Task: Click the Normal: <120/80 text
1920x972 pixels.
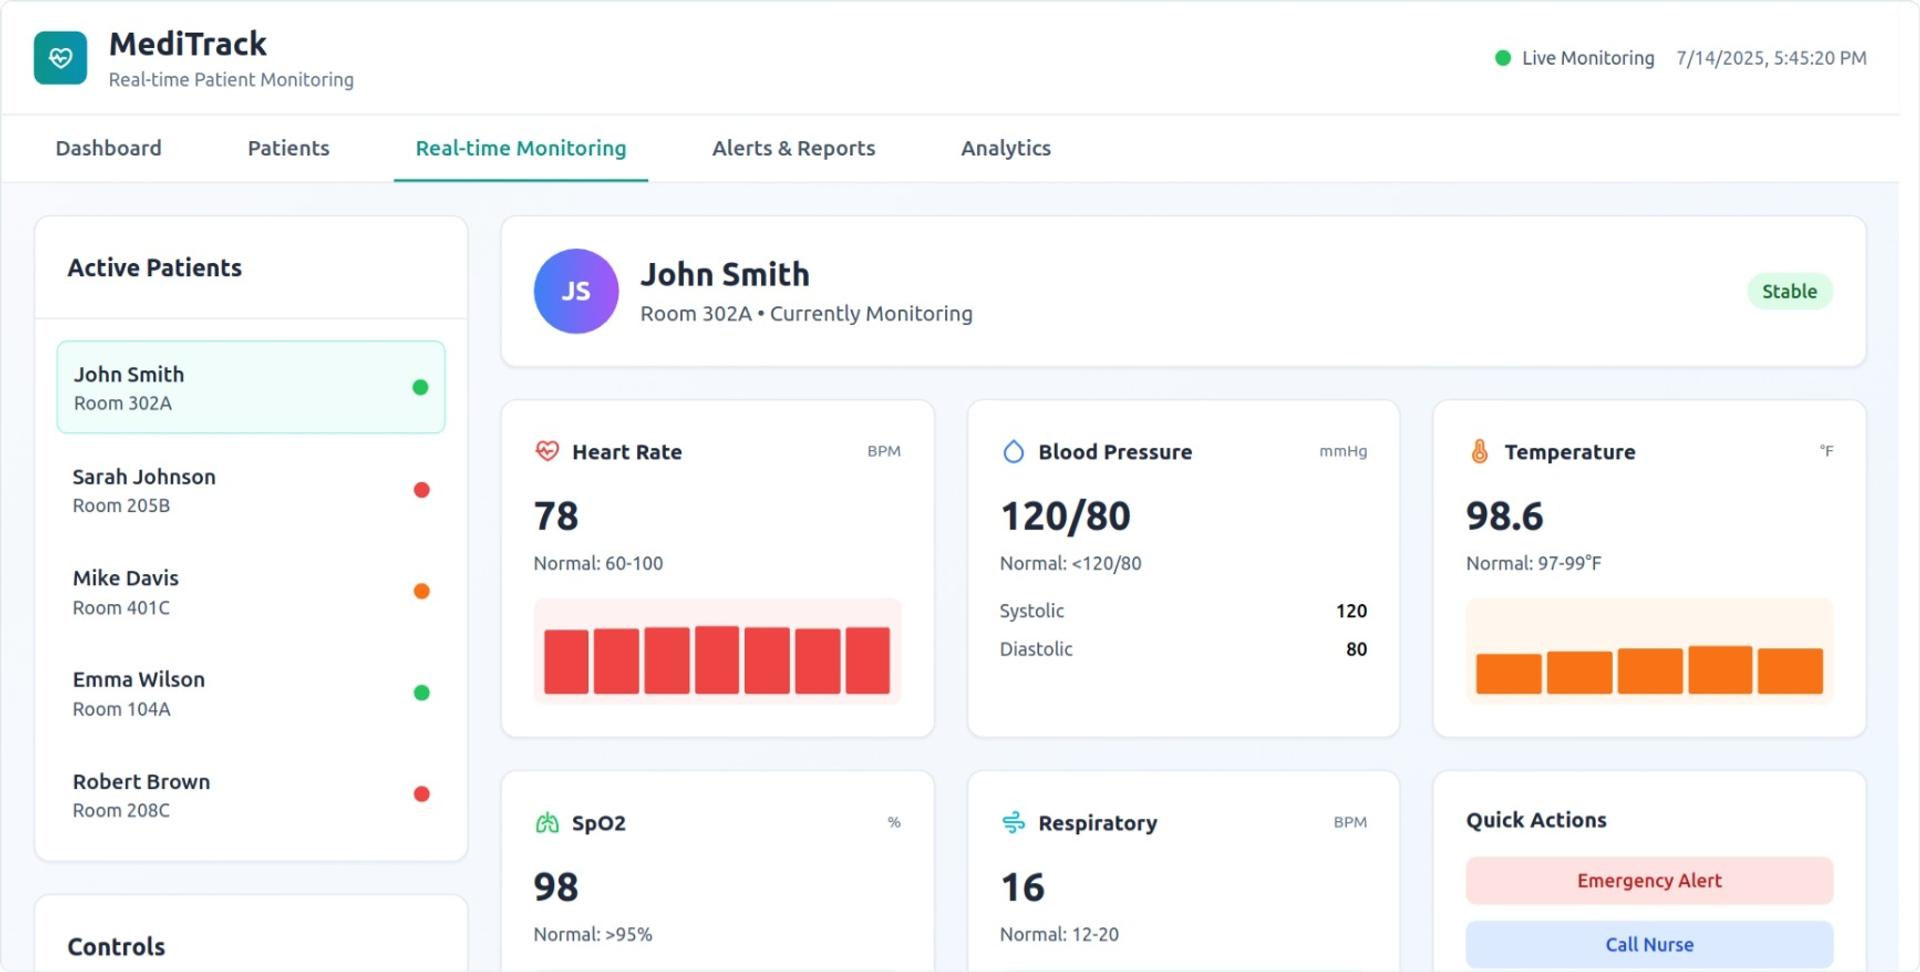Action: point(1070,563)
